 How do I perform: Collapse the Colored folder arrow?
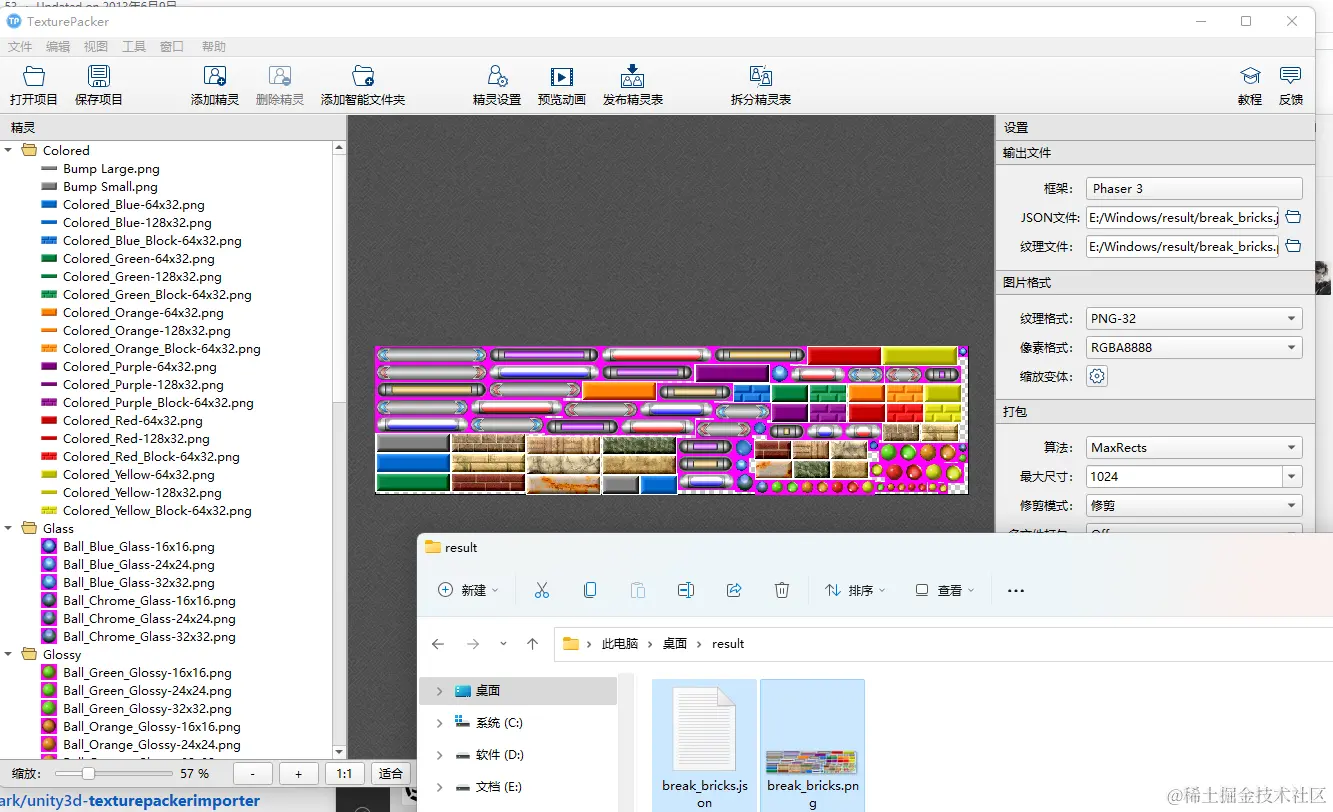click(x=9, y=151)
